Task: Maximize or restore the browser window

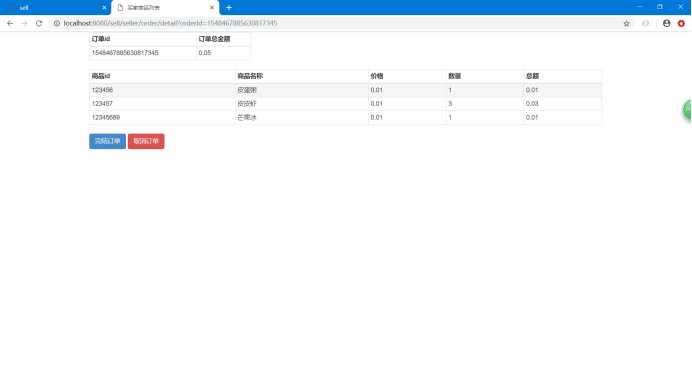Action: (660, 7)
